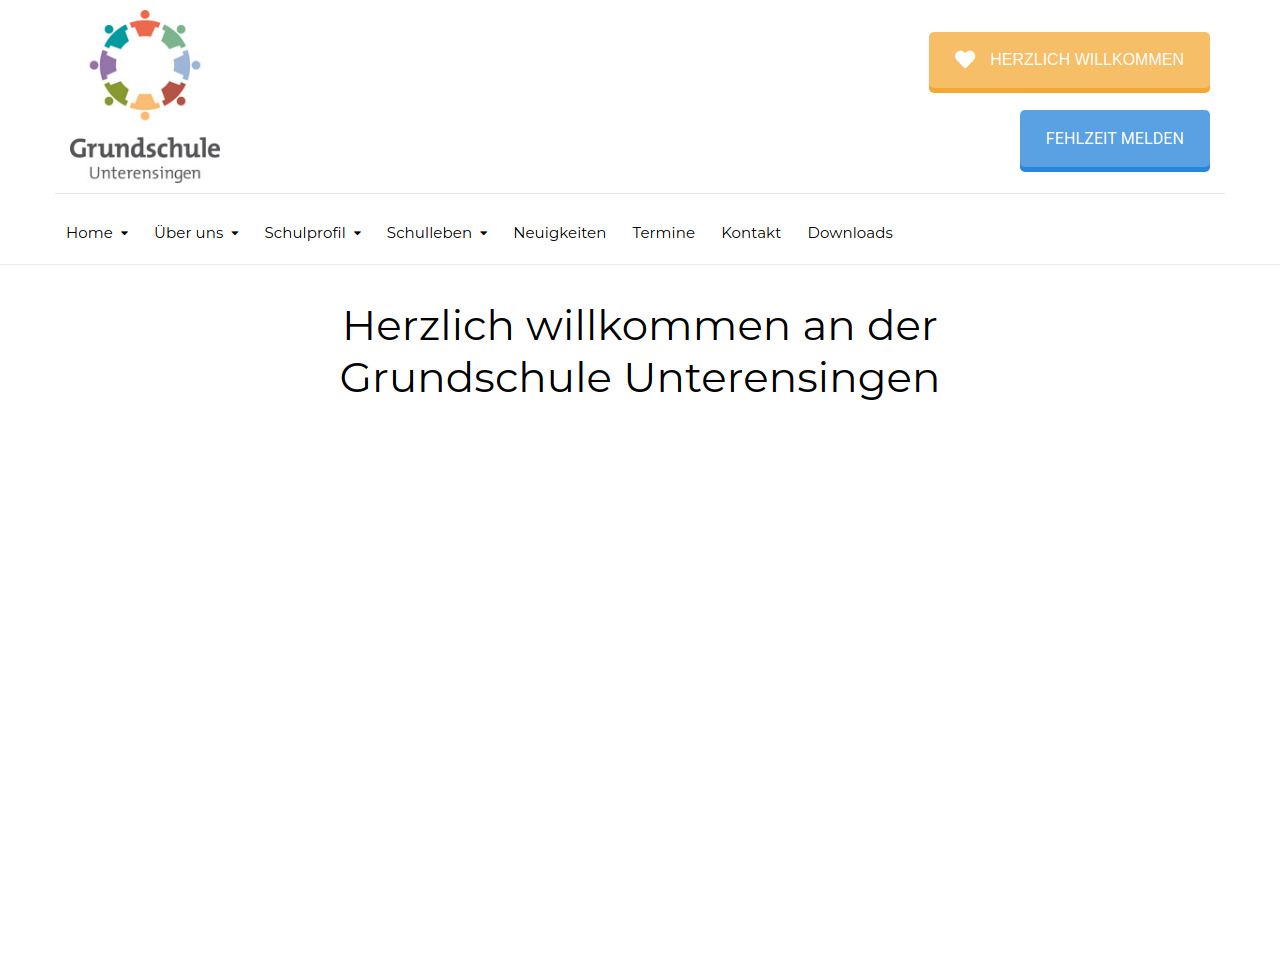The image size is (1280, 960).
Task: Open the Schulleben dropdown caret
Action: pyautogui.click(x=484, y=234)
